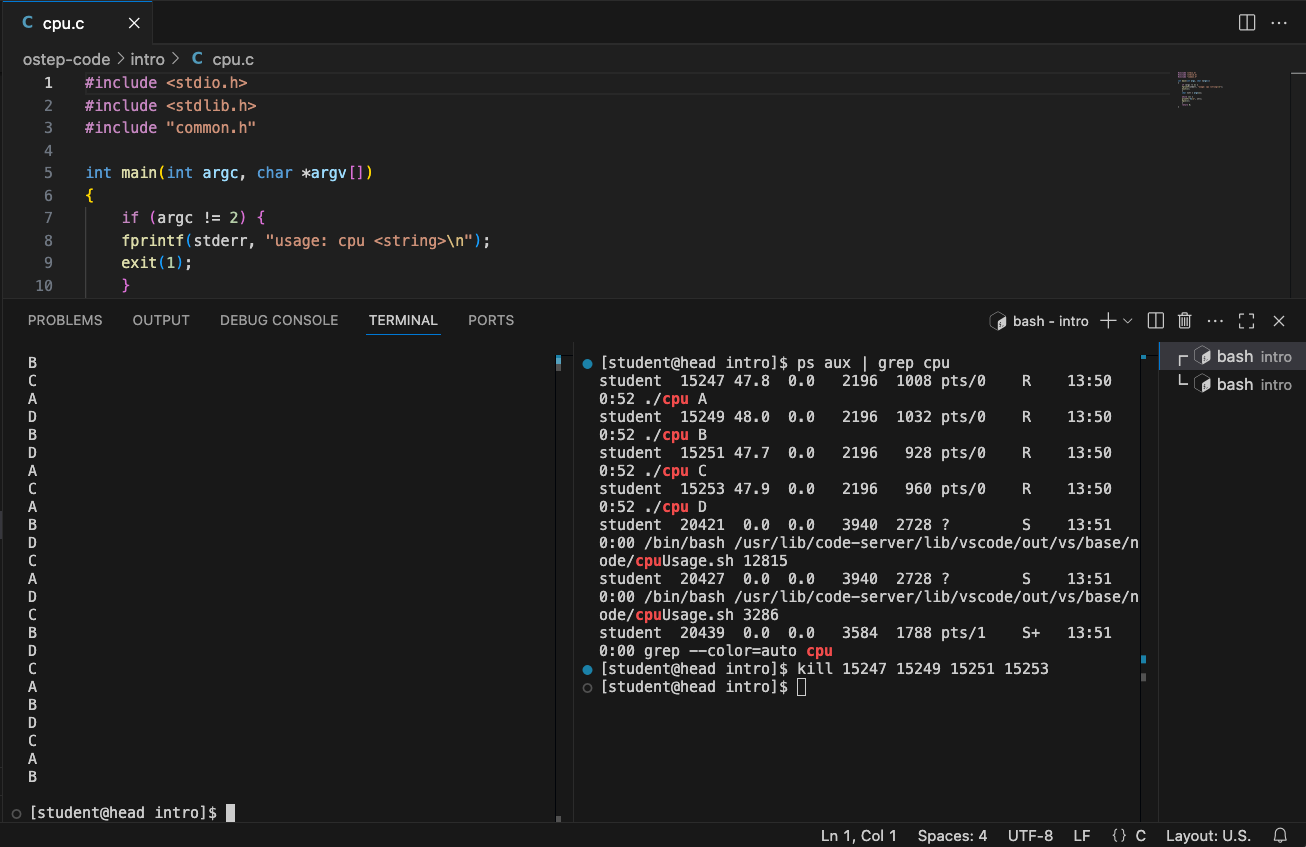
Task: Click the new terminal plus icon
Action: coord(1107,321)
